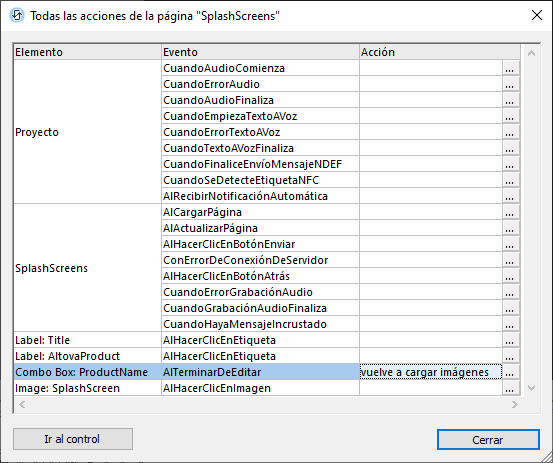Click the horizontal scrollbar right arrow
The height and width of the screenshot is (463, 553).
point(515,404)
